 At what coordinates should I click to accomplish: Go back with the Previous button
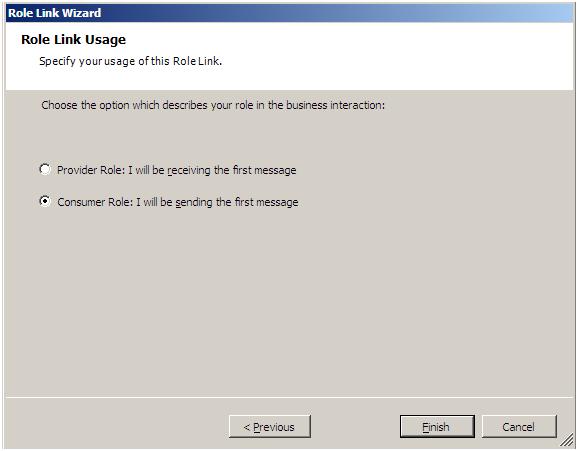point(269,427)
